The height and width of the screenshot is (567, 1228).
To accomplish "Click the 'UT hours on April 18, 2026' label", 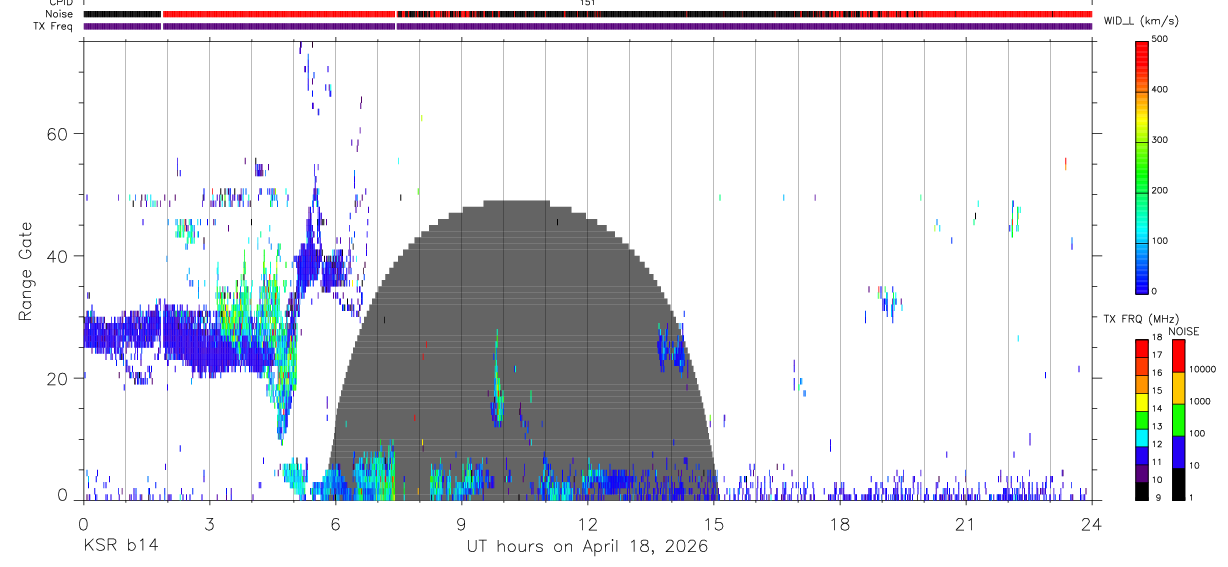I will 587,547.
